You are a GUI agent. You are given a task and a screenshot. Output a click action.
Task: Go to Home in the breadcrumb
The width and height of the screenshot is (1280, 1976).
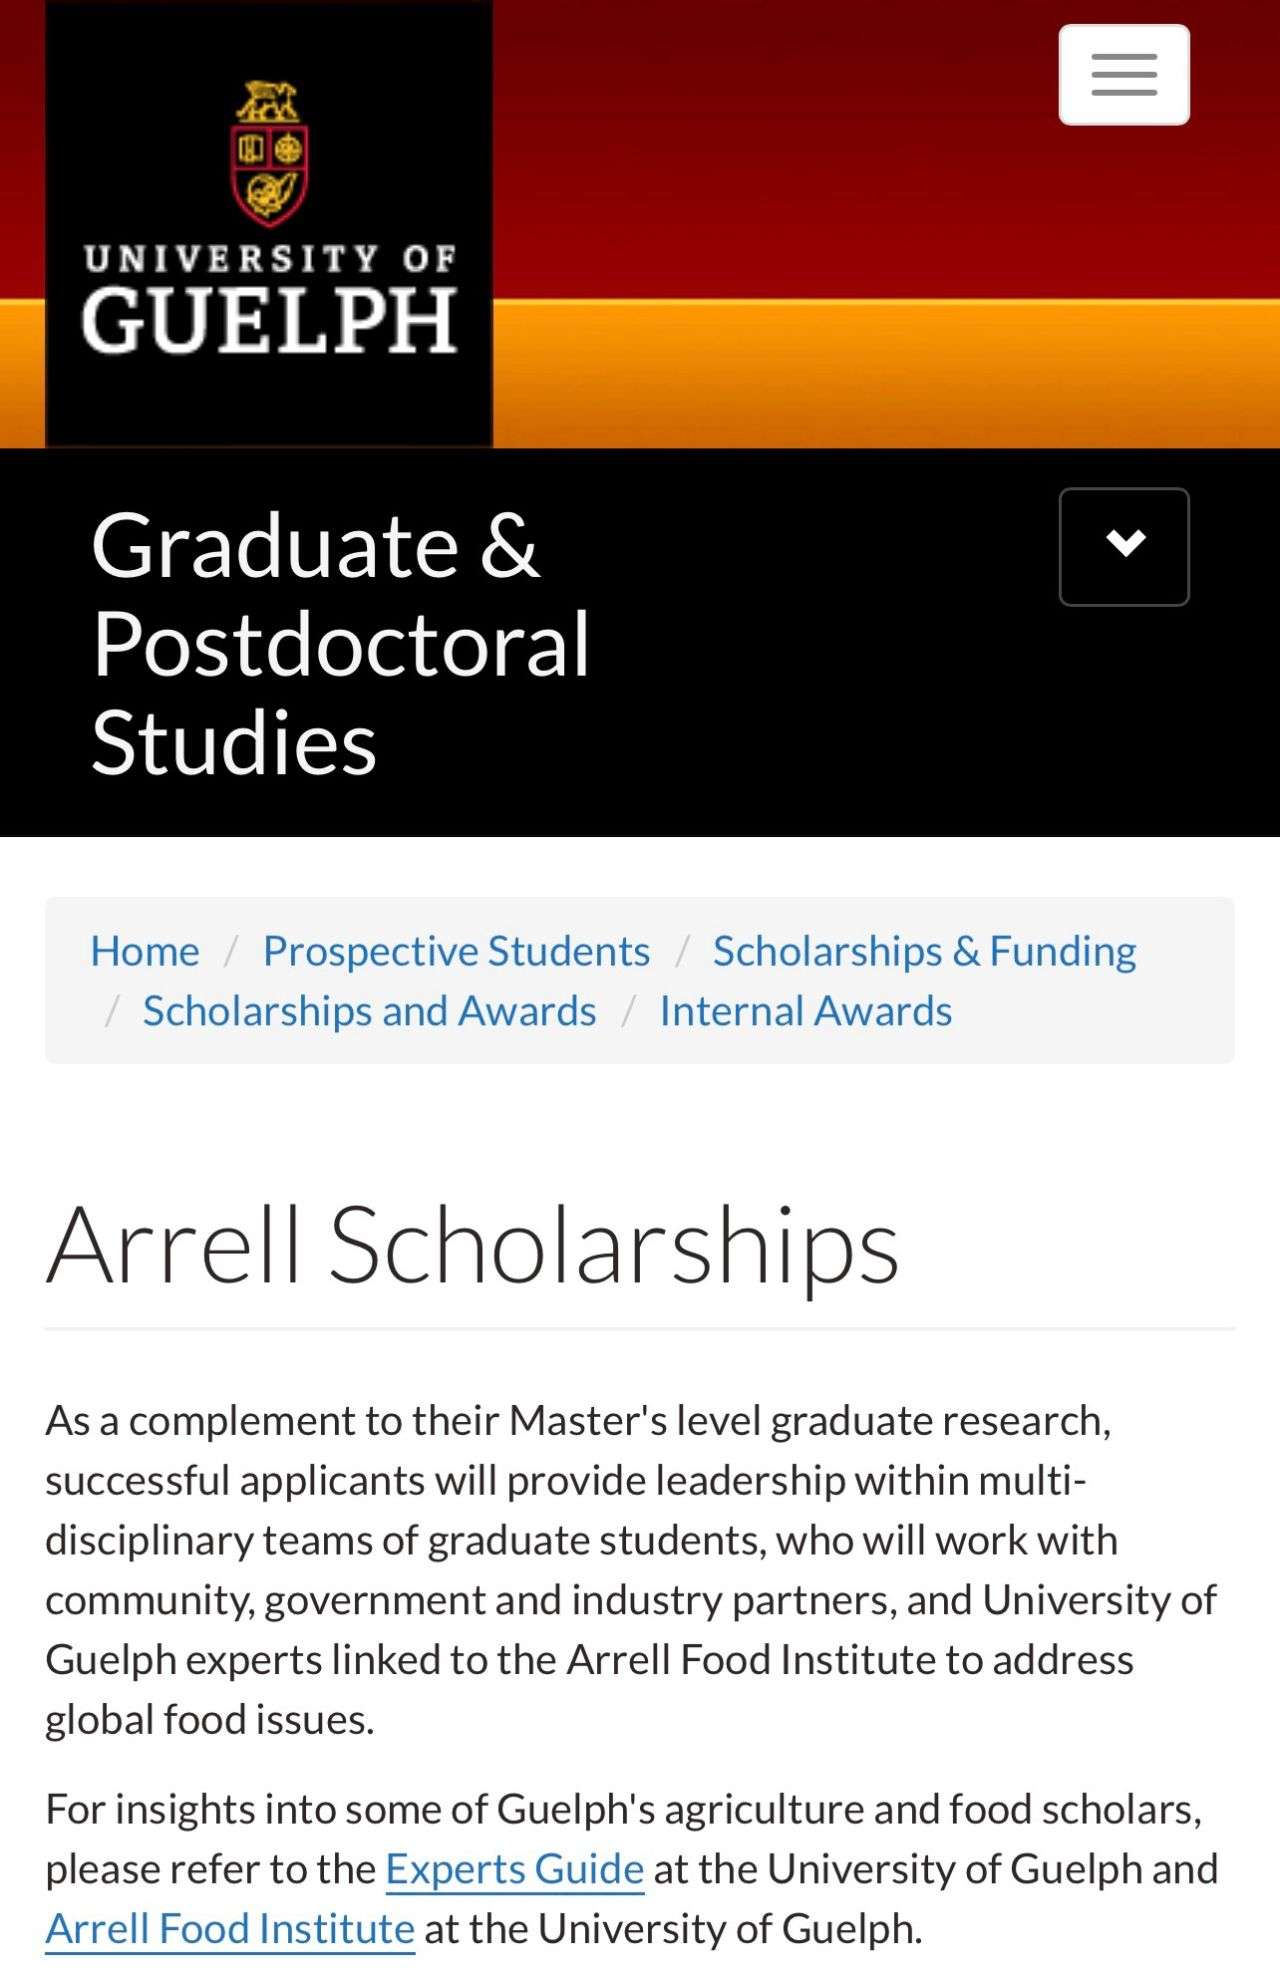[145, 951]
